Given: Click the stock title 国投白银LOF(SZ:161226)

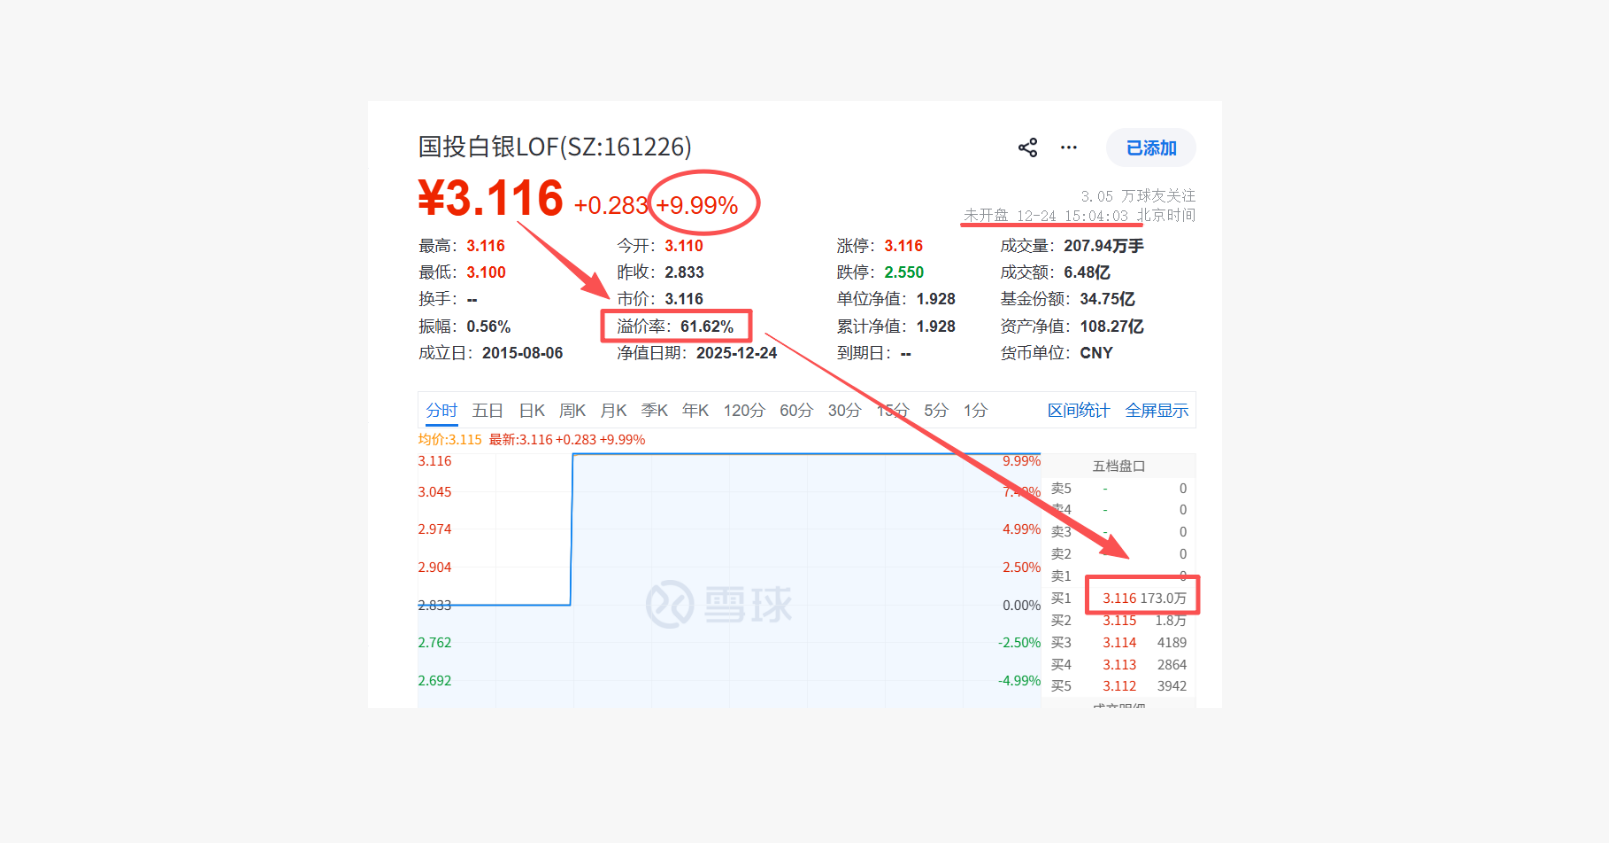Looking at the screenshot, I should click(555, 147).
